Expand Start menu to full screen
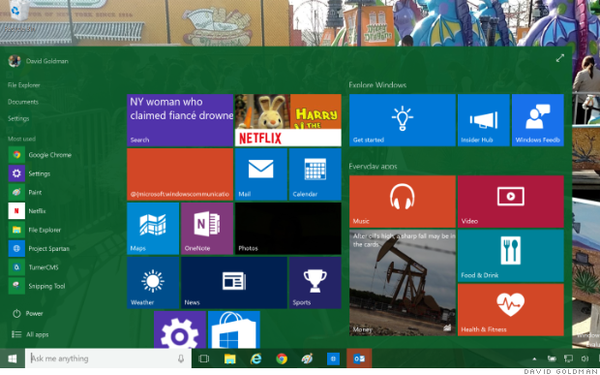The image size is (600, 375). 560,58
